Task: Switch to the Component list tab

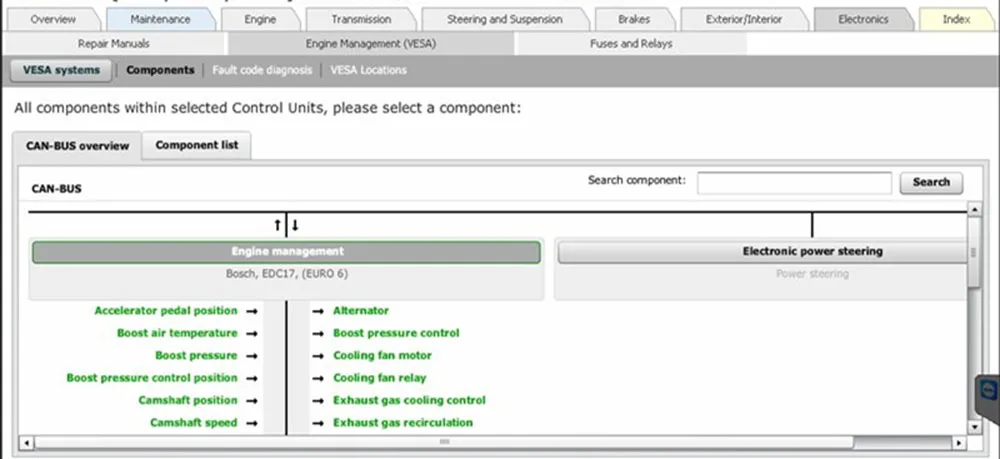Action: (x=196, y=145)
